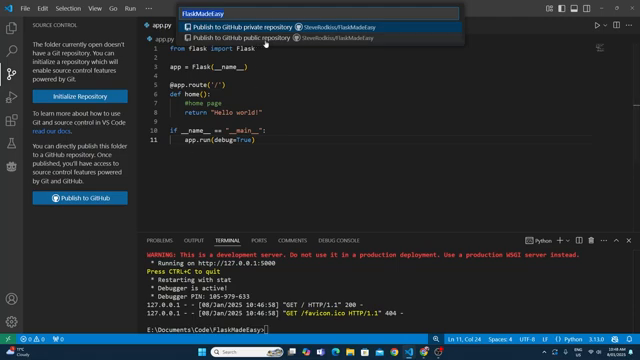Click the Publish to GitHub button

[80, 198]
